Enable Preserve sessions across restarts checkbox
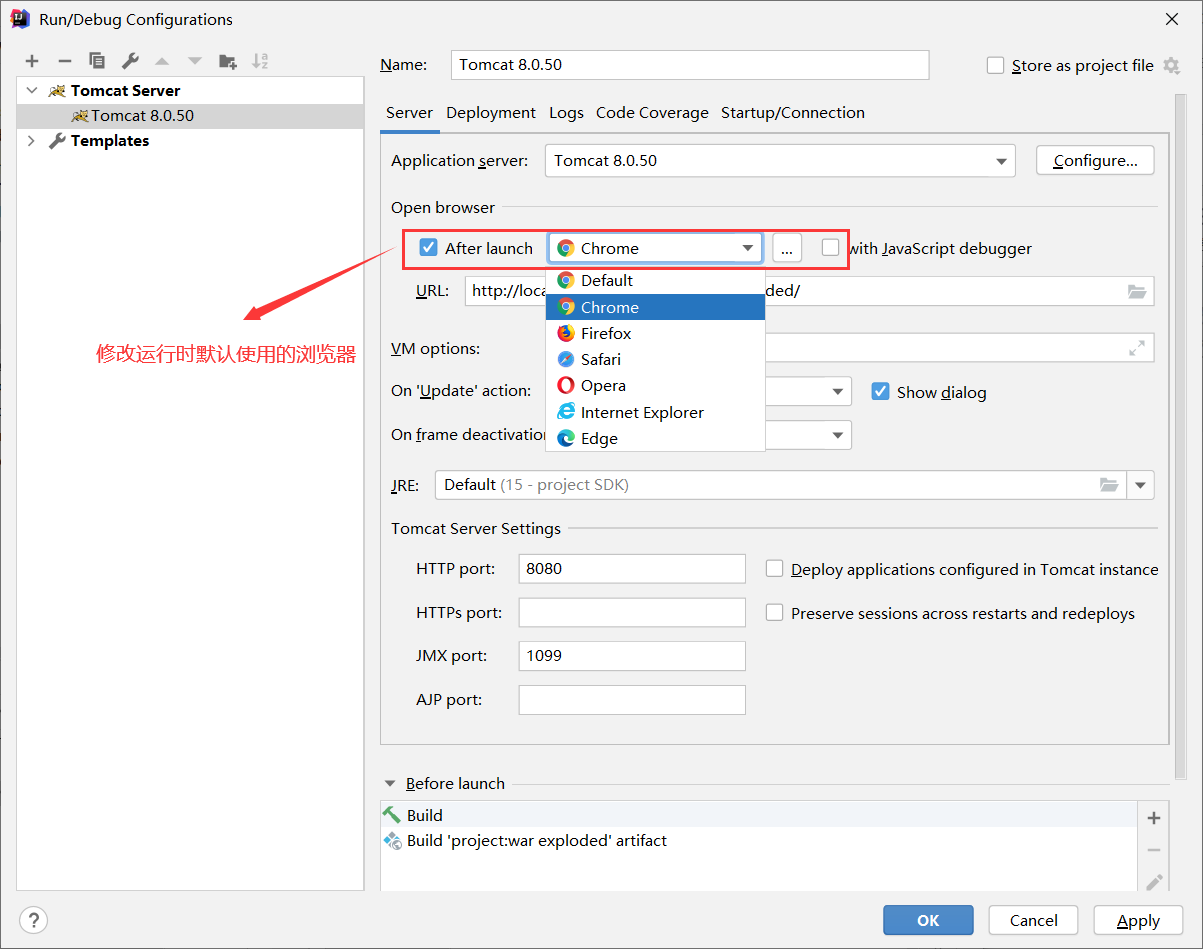The height and width of the screenshot is (949, 1203). (774, 613)
